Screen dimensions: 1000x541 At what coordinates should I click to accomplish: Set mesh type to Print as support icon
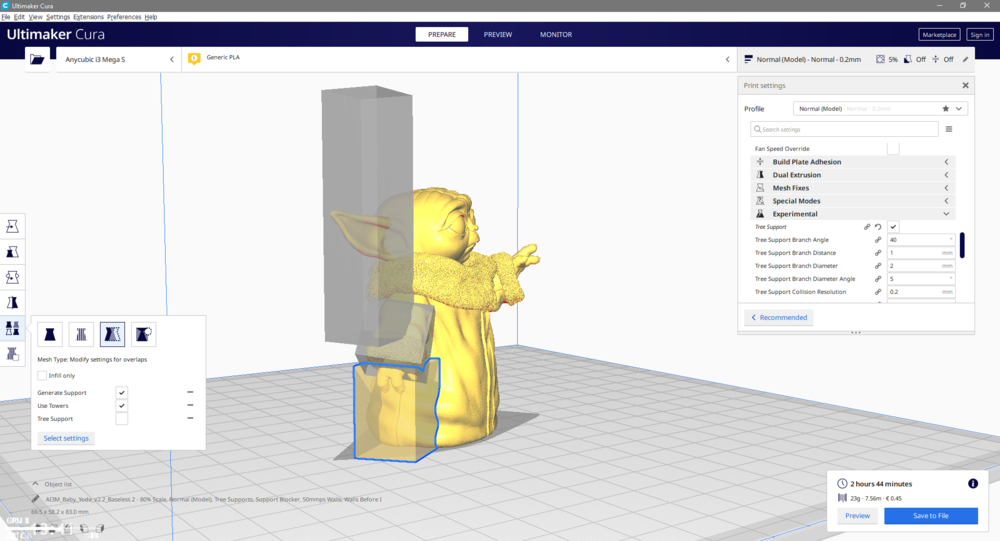tap(81, 334)
